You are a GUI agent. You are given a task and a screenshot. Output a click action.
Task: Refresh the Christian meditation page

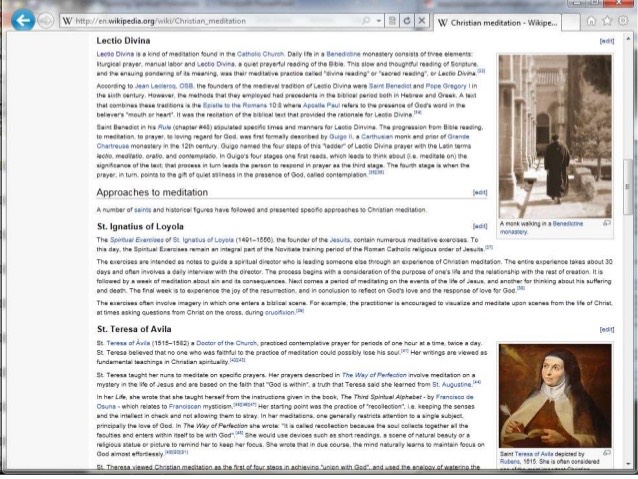[406, 20]
